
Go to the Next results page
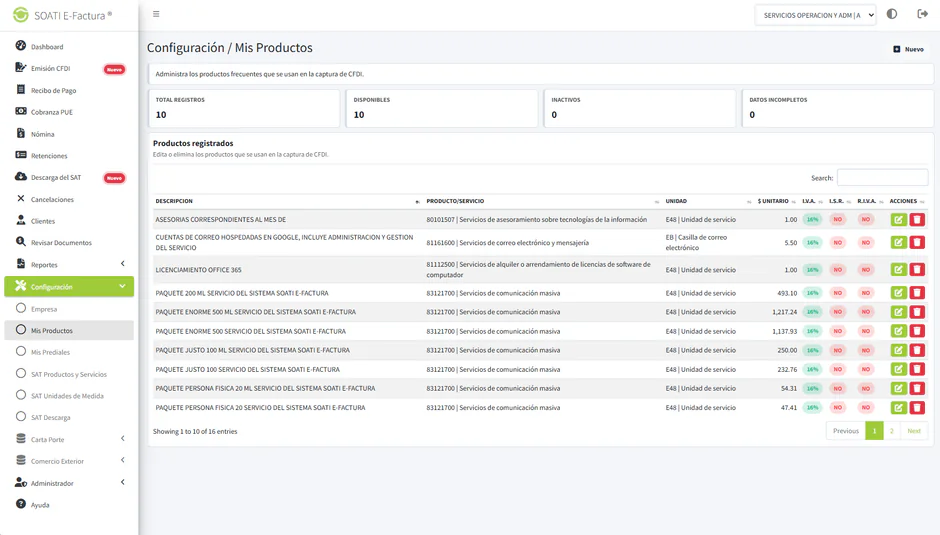click(x=914, y=431)
